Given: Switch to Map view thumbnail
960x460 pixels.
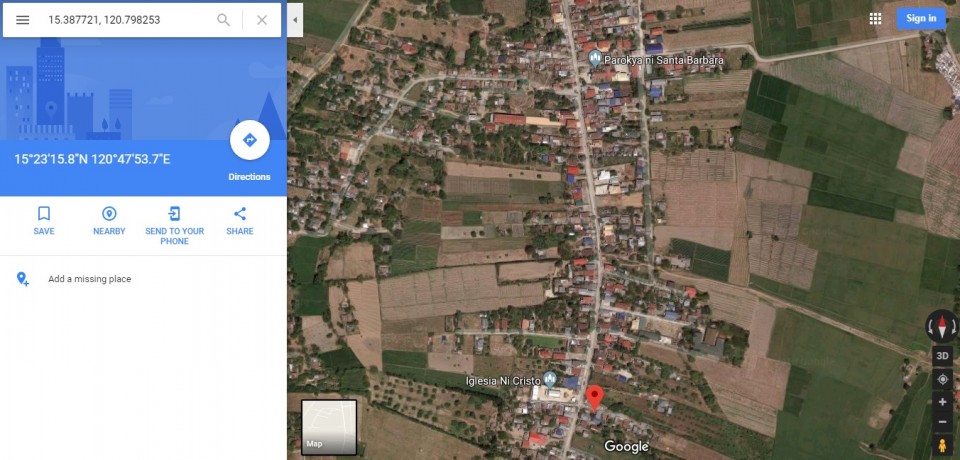Looking at the screenshot, I should pyautogui.click(x=329, y=427).
